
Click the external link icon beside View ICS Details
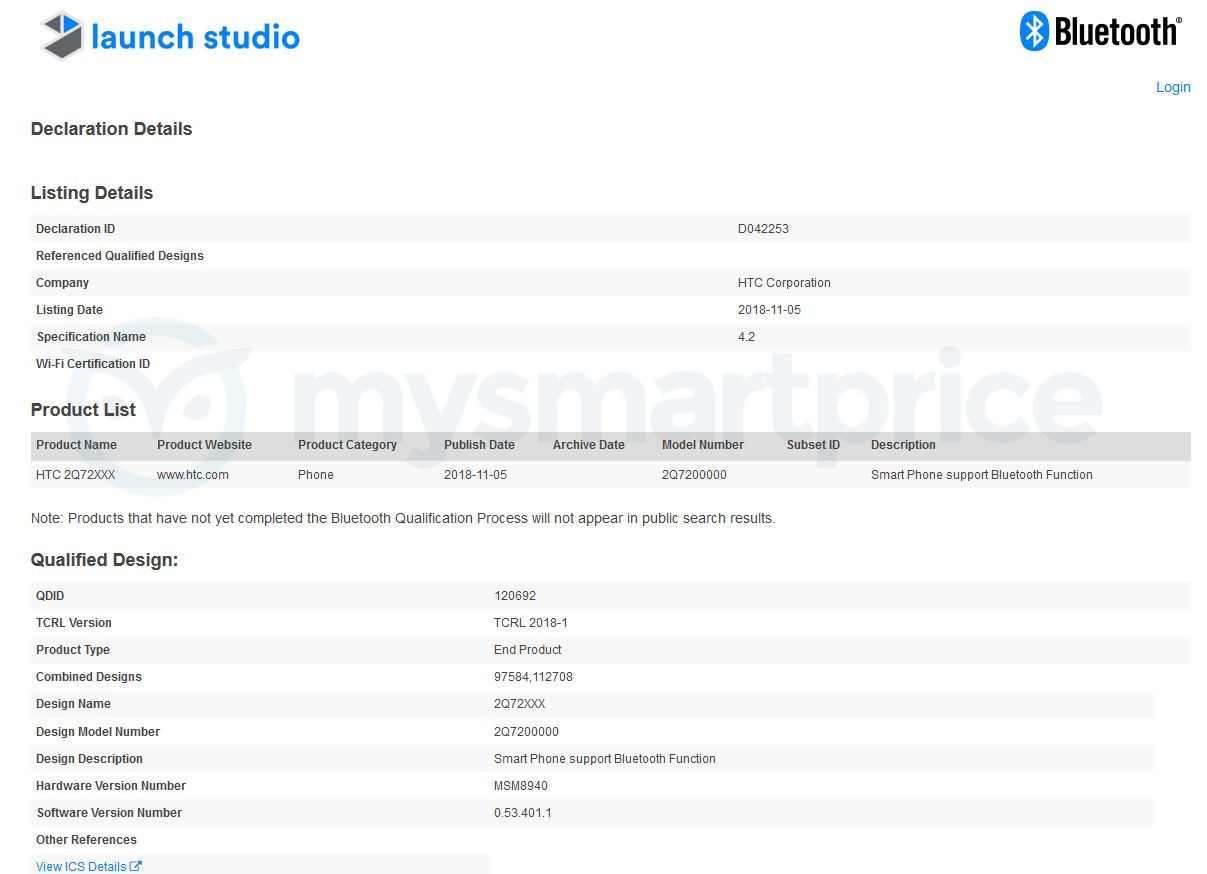coord(136,866)
